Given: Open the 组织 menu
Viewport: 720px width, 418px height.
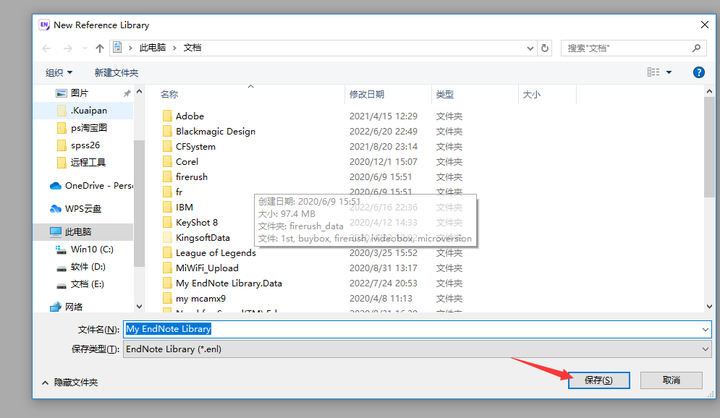Looking at the screenshot, I should tap(59, 73).
